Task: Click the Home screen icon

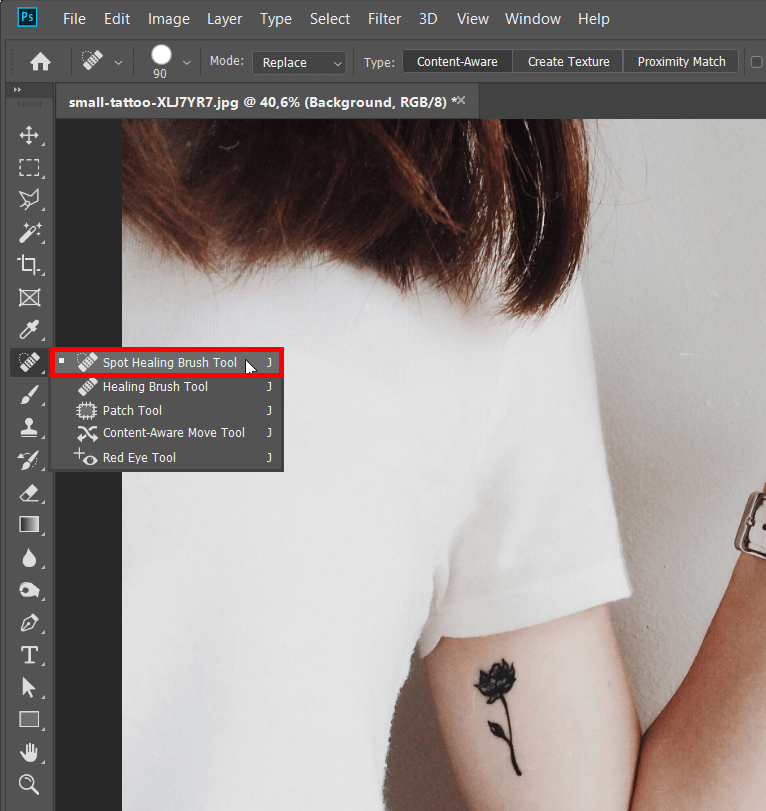Action: (x=40, y=62)
